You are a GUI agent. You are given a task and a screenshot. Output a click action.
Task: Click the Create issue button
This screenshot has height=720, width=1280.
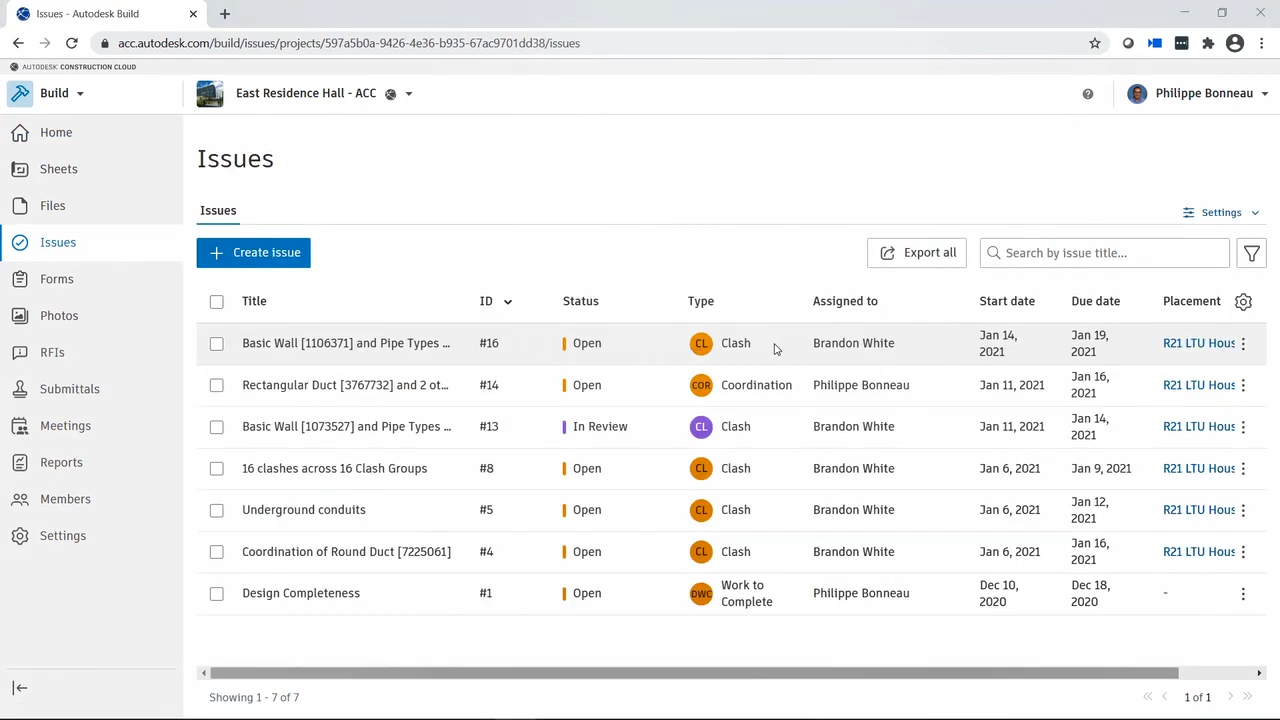pos(254,253)
